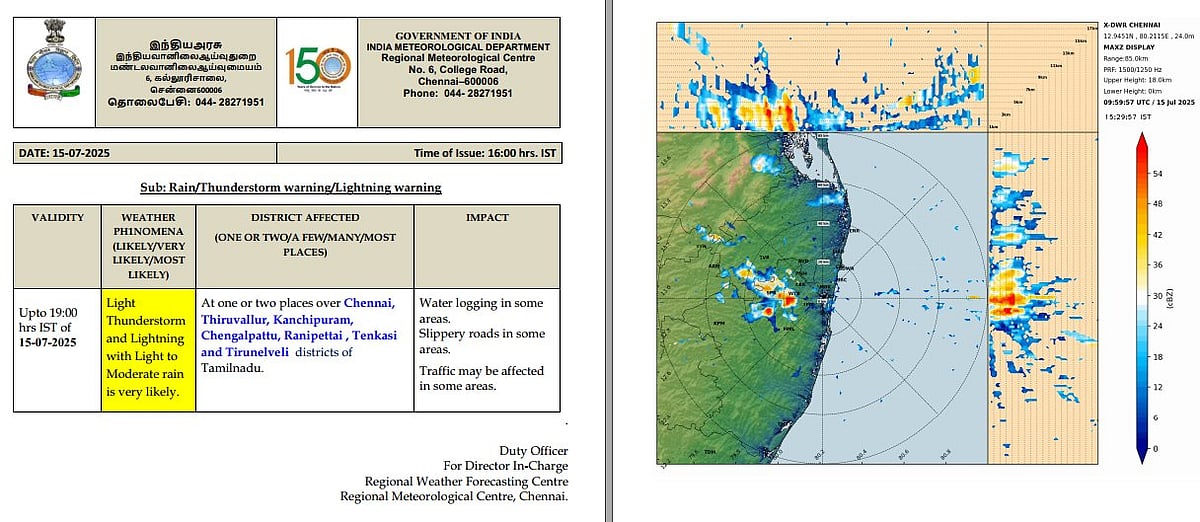Click the Rain/Thunderstorm warning subject heading

(x=290, y=187)
